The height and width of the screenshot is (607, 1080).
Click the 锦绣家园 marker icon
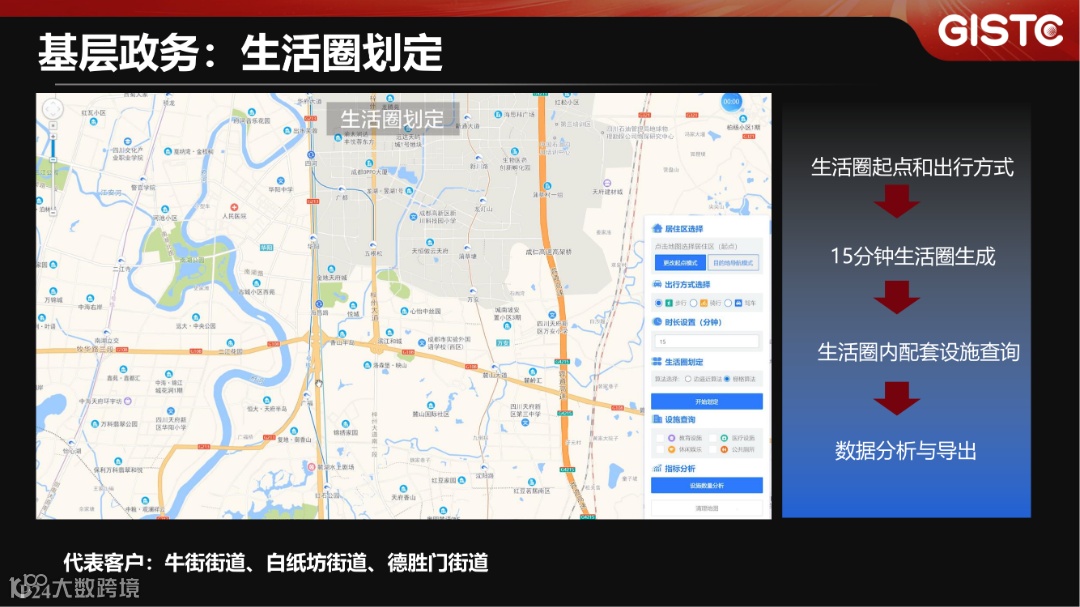coord(346,424)
